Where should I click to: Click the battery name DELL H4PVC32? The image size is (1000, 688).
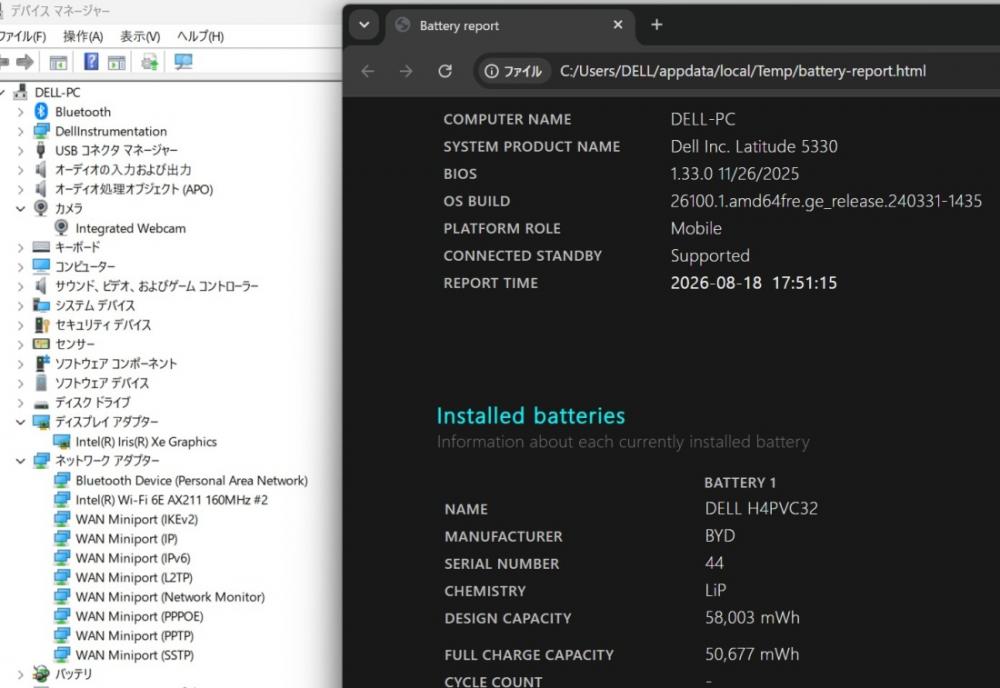pos(761,509)
